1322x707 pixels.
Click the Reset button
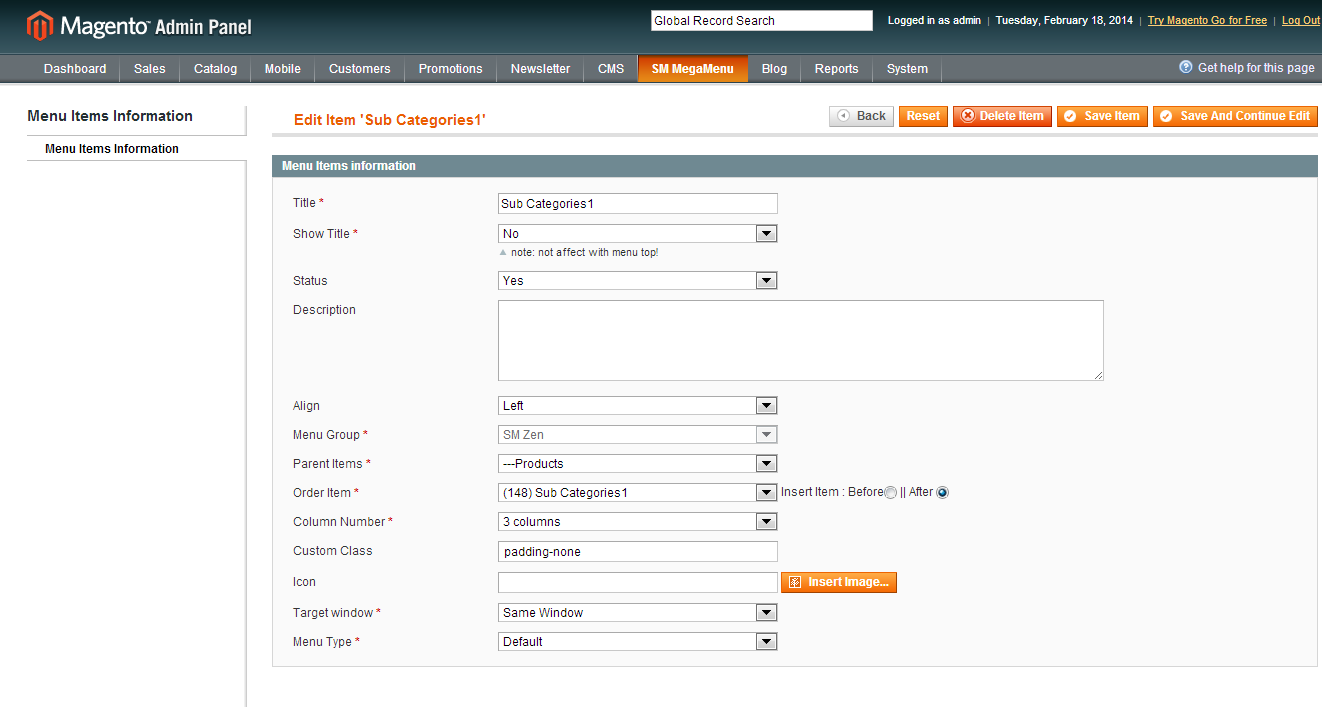923,116
